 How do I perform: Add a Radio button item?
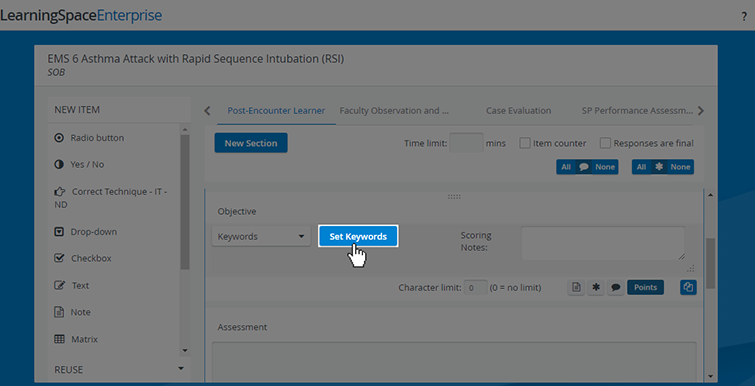point(89,138)
